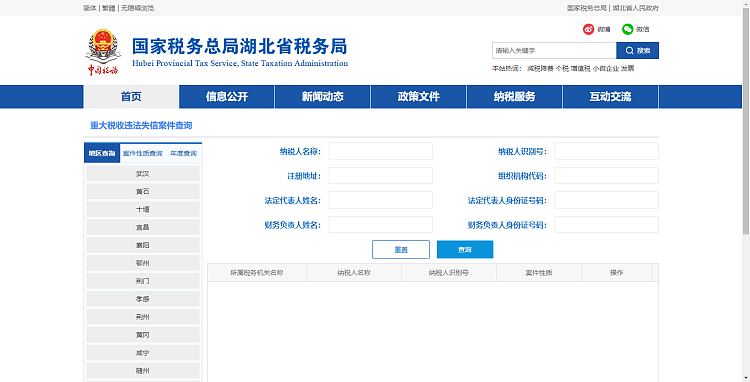Open 无障碍浏览 accessible browsing
This screenshot has width=750, height=382.
tap(137, 8)
